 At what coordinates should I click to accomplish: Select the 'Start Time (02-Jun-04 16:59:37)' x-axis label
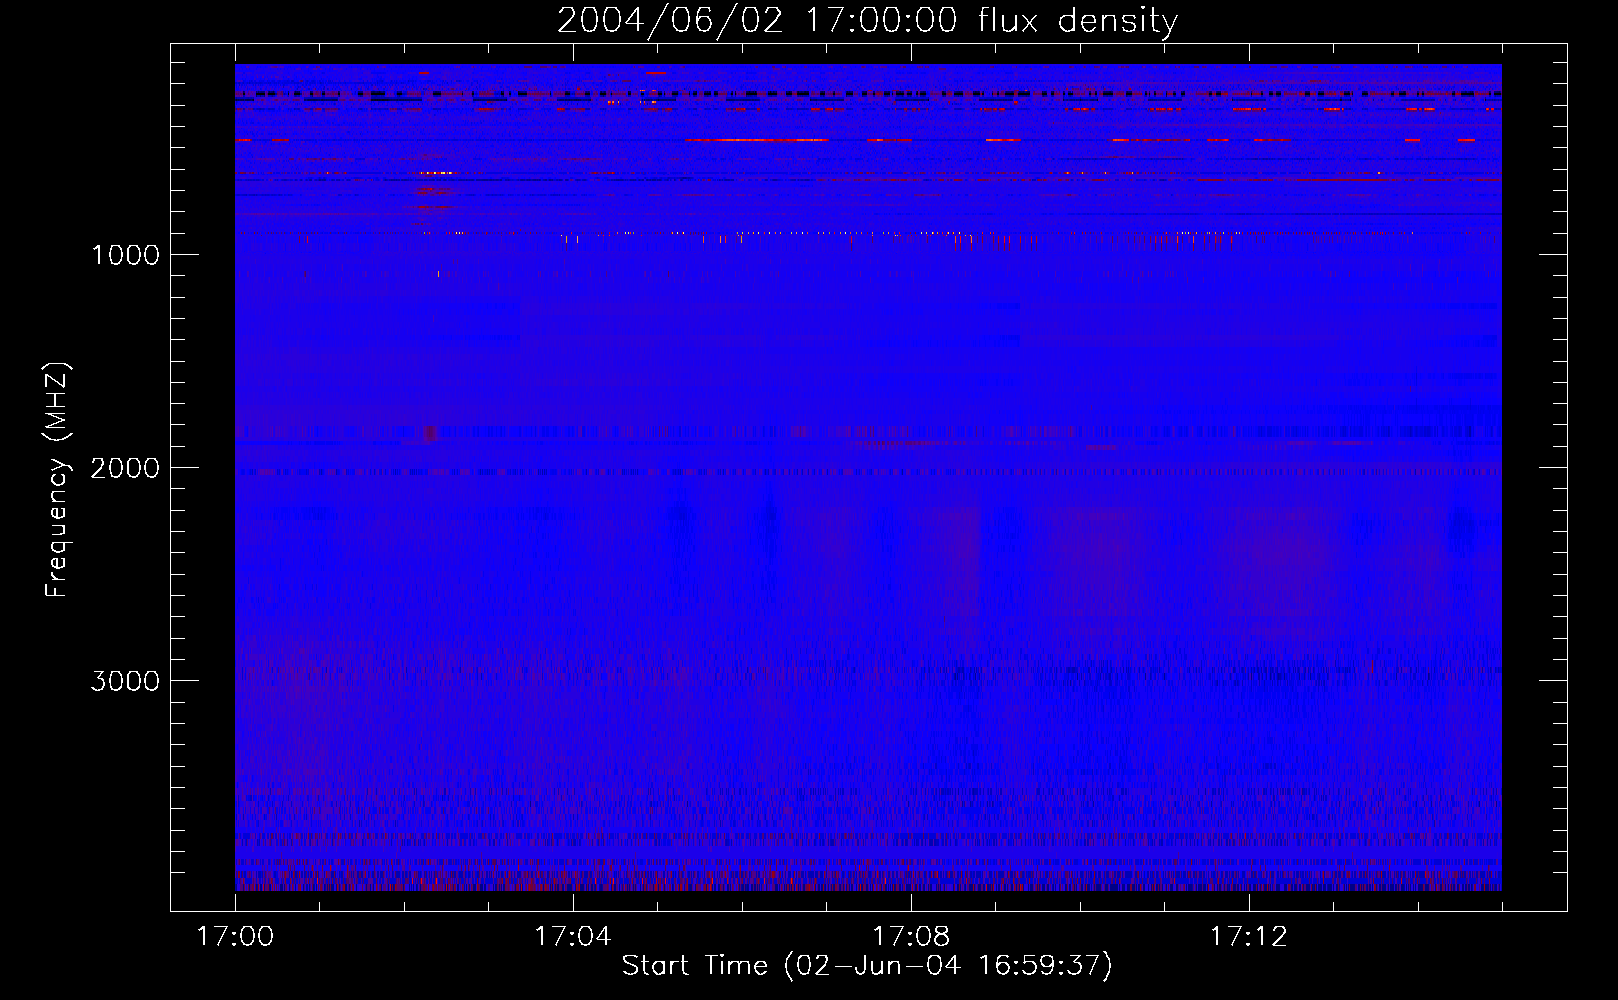(867, 966)
